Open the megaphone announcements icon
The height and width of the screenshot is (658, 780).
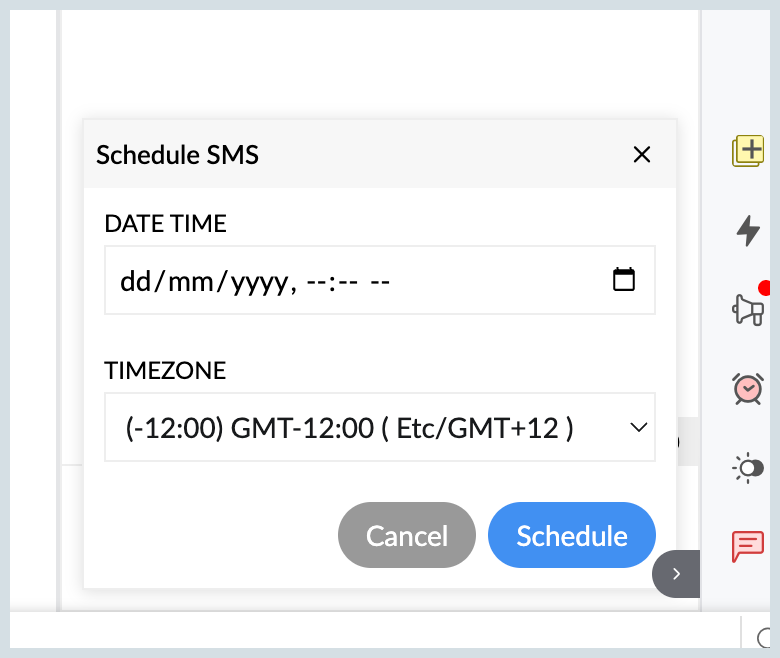[748, 309]
